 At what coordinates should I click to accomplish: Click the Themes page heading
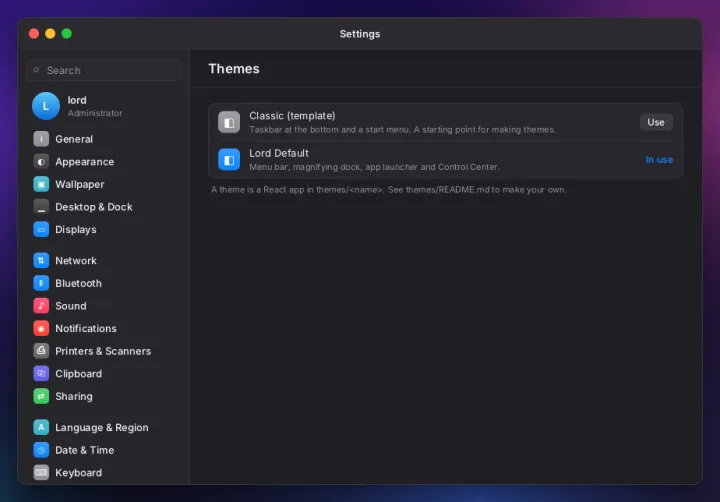click(x=234, y=68)
